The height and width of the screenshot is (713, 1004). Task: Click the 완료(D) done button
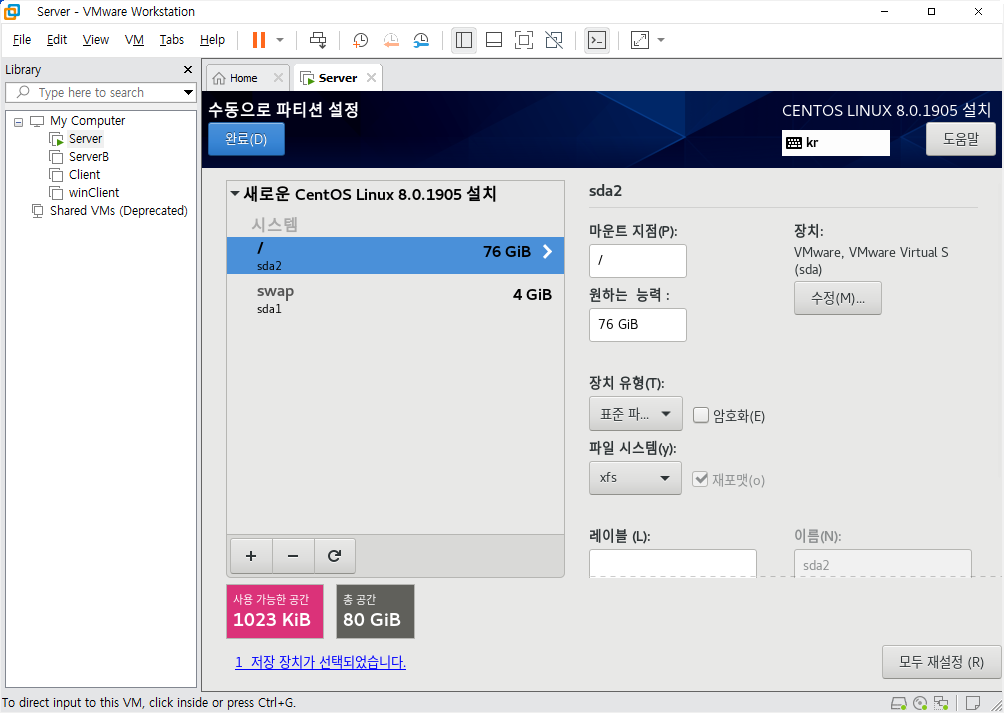click(246, 139)
